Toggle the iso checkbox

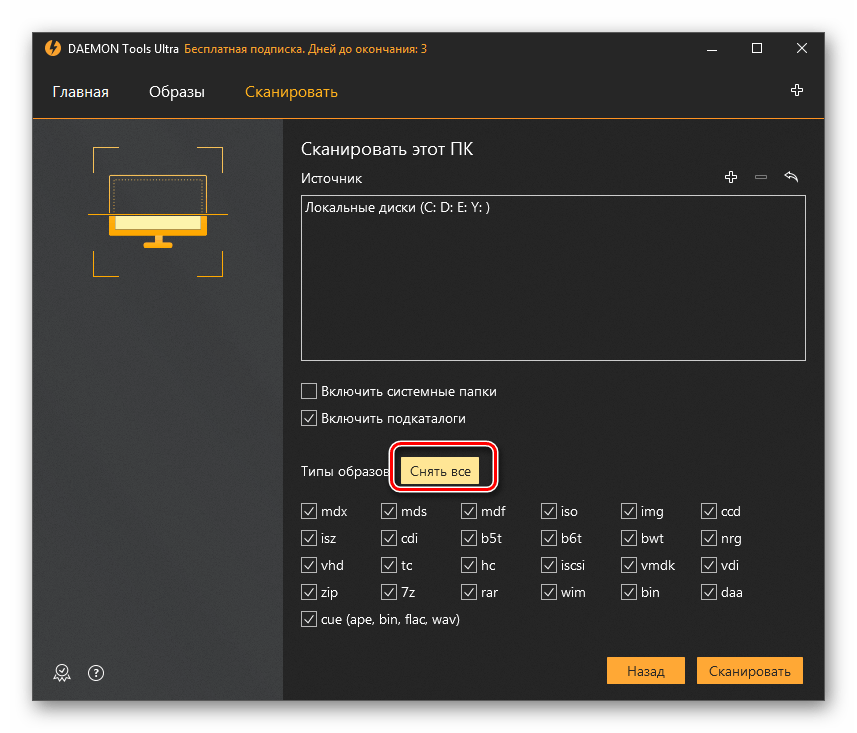(549, 511)
